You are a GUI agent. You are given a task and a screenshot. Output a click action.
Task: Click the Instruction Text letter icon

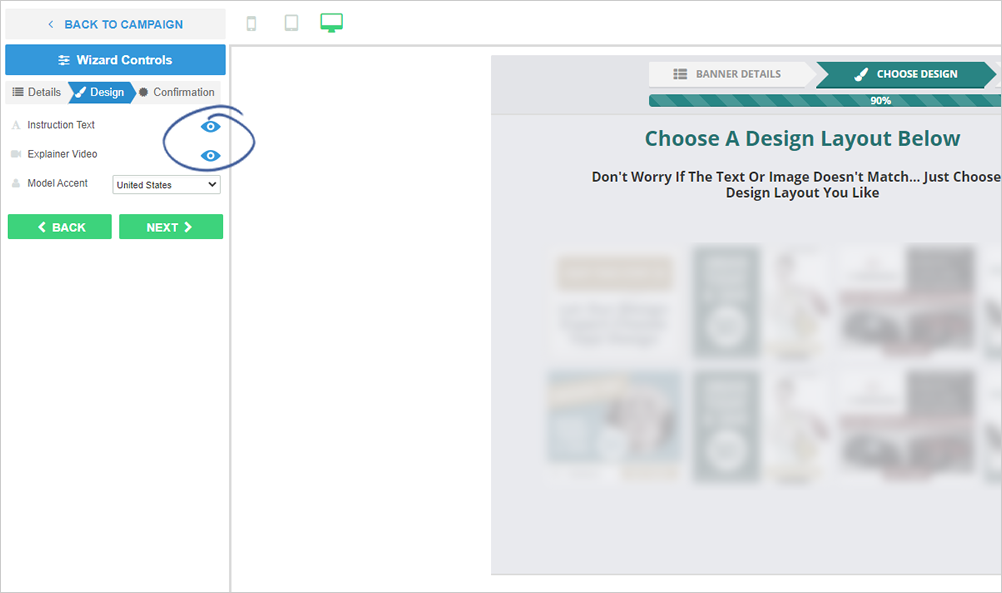(16, 126)
